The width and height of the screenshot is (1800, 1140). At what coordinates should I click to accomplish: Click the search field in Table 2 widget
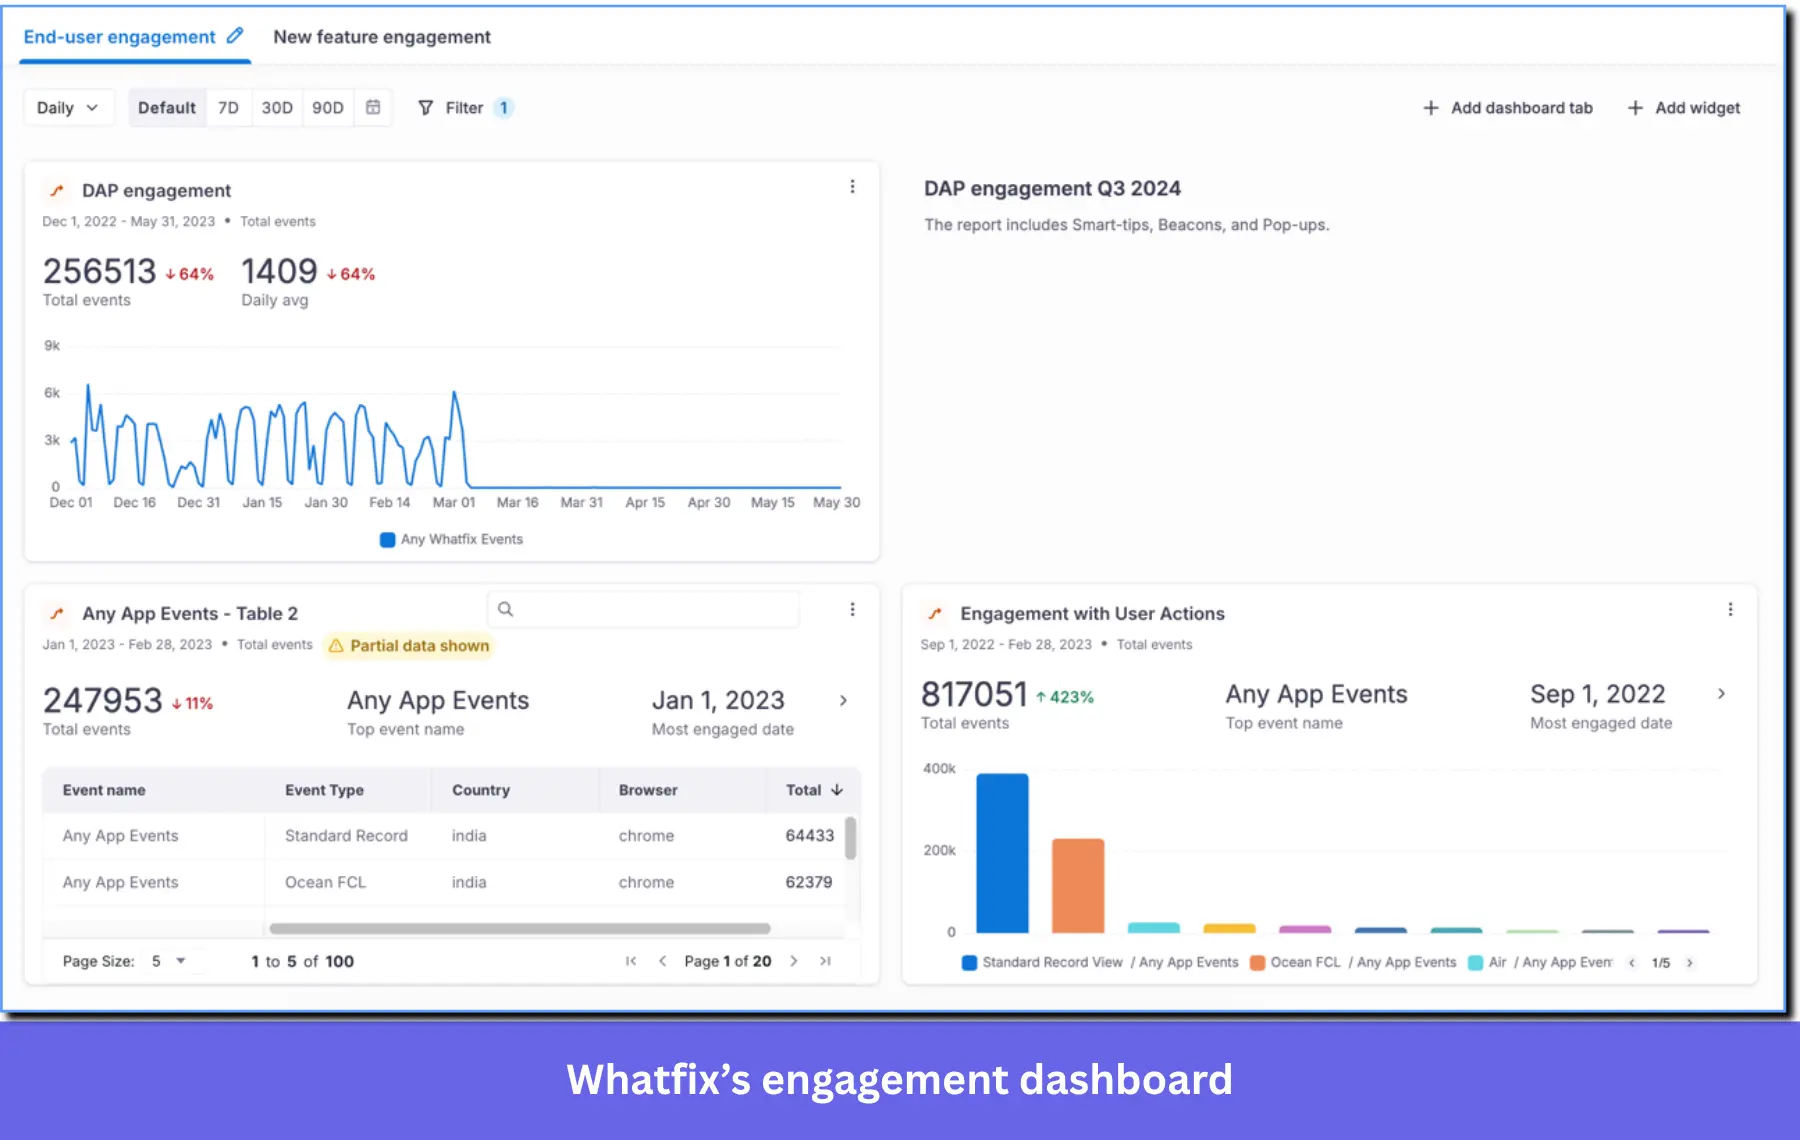pyautogui.click(x=644, y=609)
